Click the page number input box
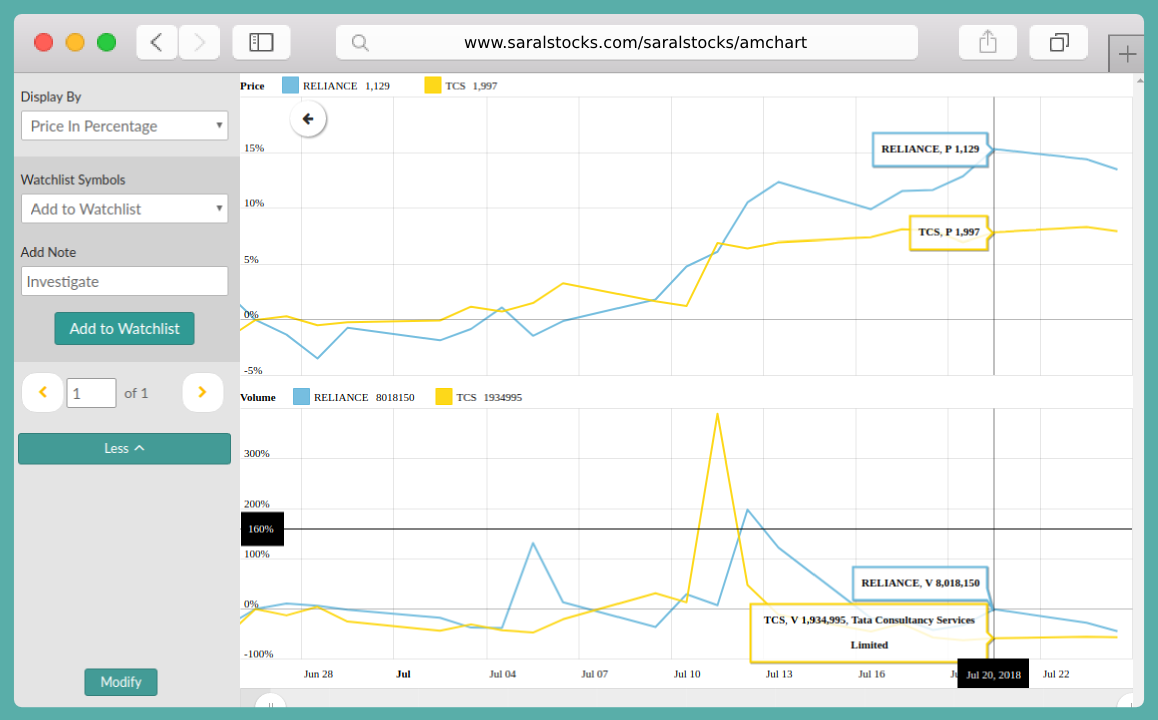The height and width of the screenshot is (720, 1158). tap(91, 393)
